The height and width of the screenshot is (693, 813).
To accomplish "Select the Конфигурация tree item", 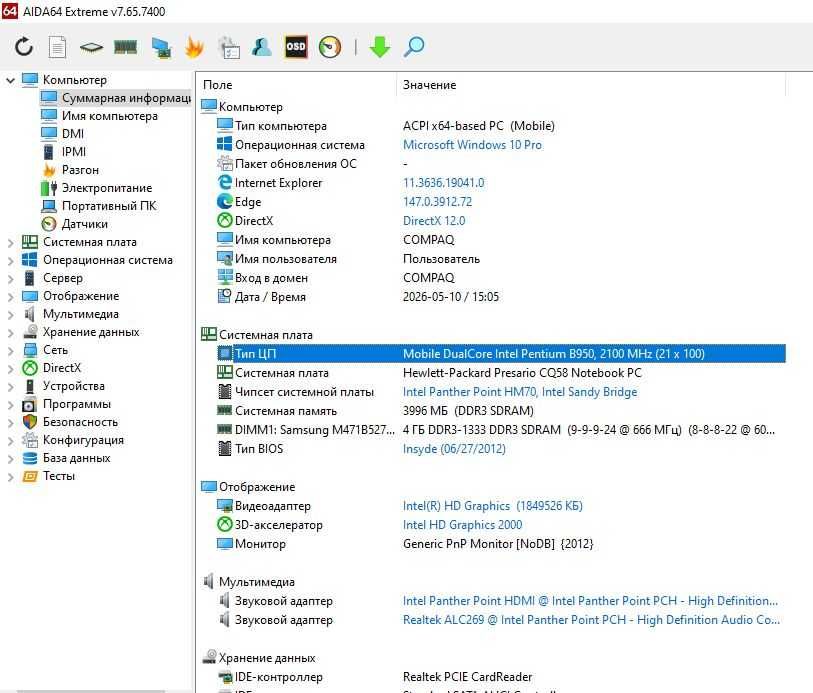I will (x=83, y=440).
